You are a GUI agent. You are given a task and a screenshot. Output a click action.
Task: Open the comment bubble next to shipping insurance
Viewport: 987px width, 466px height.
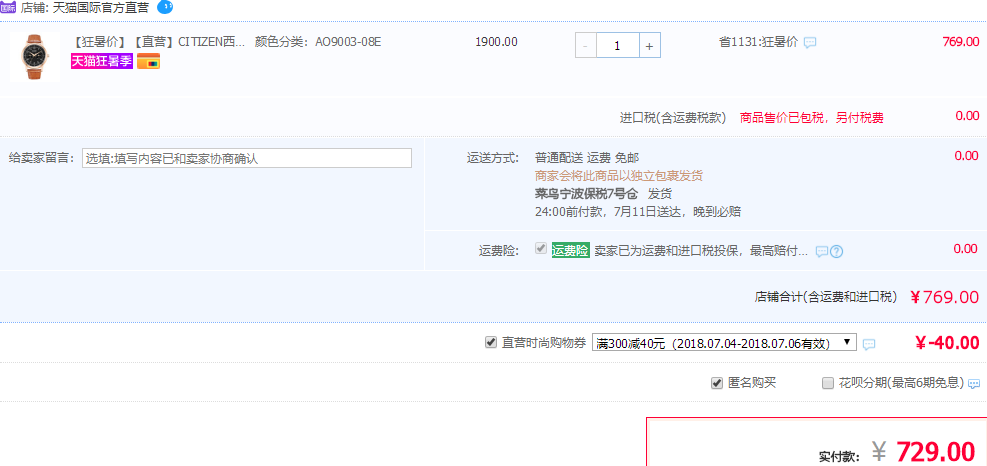tap(821, 251)
